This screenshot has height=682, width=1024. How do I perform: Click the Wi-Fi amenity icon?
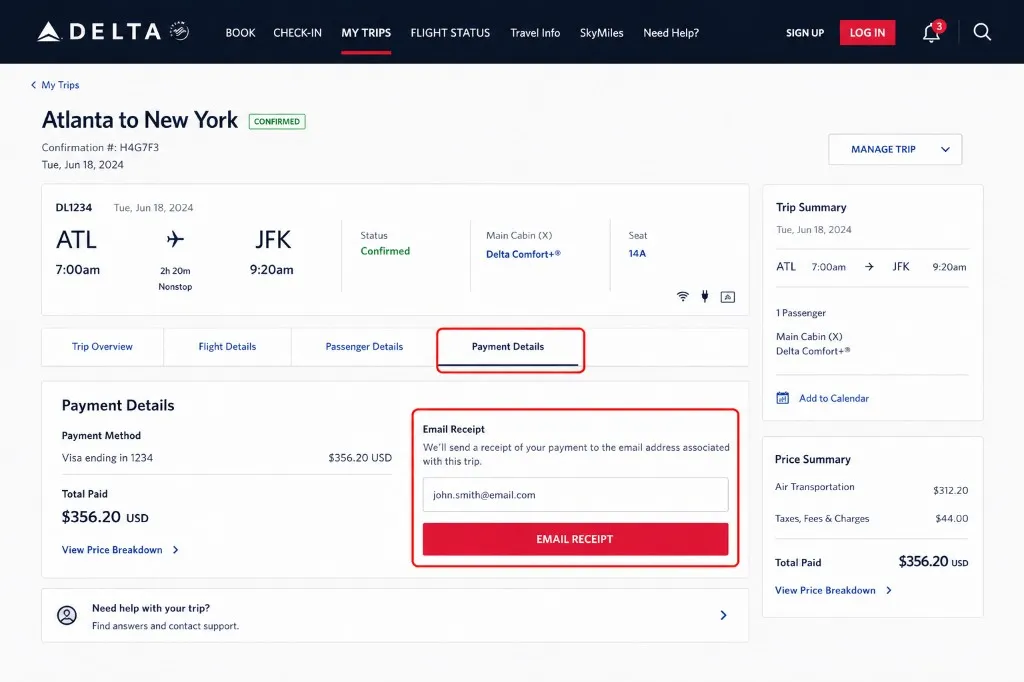click(682, 297)
